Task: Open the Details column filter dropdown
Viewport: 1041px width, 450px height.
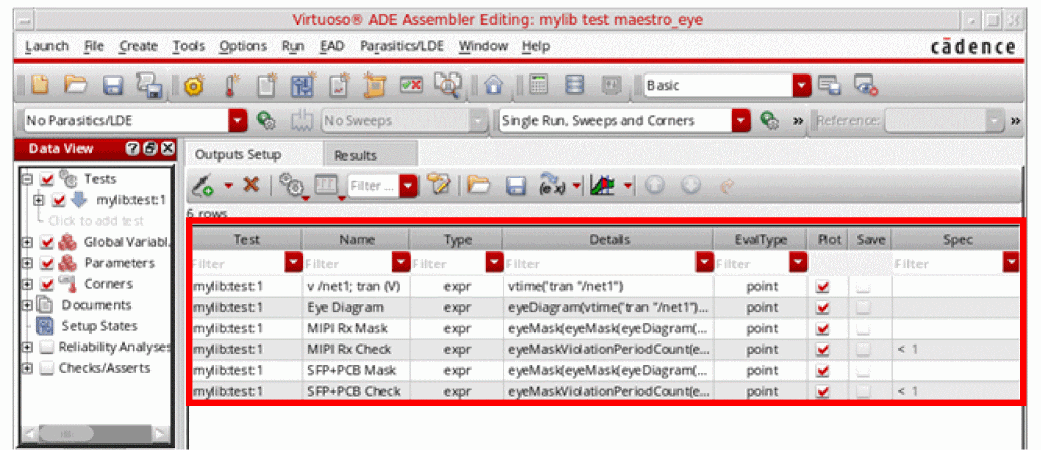Action: pos(706,263)
